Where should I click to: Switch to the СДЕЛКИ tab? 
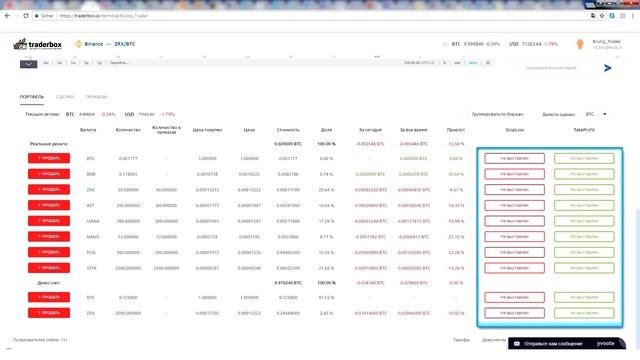click(x=65, y=97)
